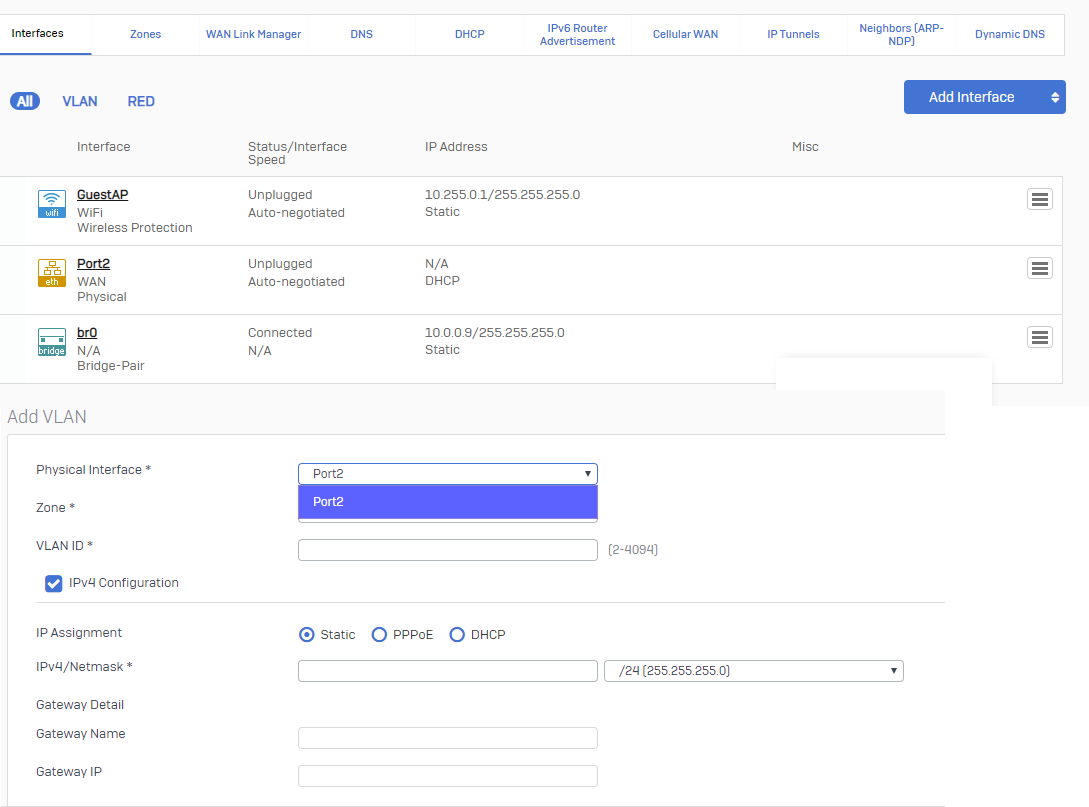The image size is (1089, 807).
Task: Open the /24 netmask dropdown
Action: 753,671
